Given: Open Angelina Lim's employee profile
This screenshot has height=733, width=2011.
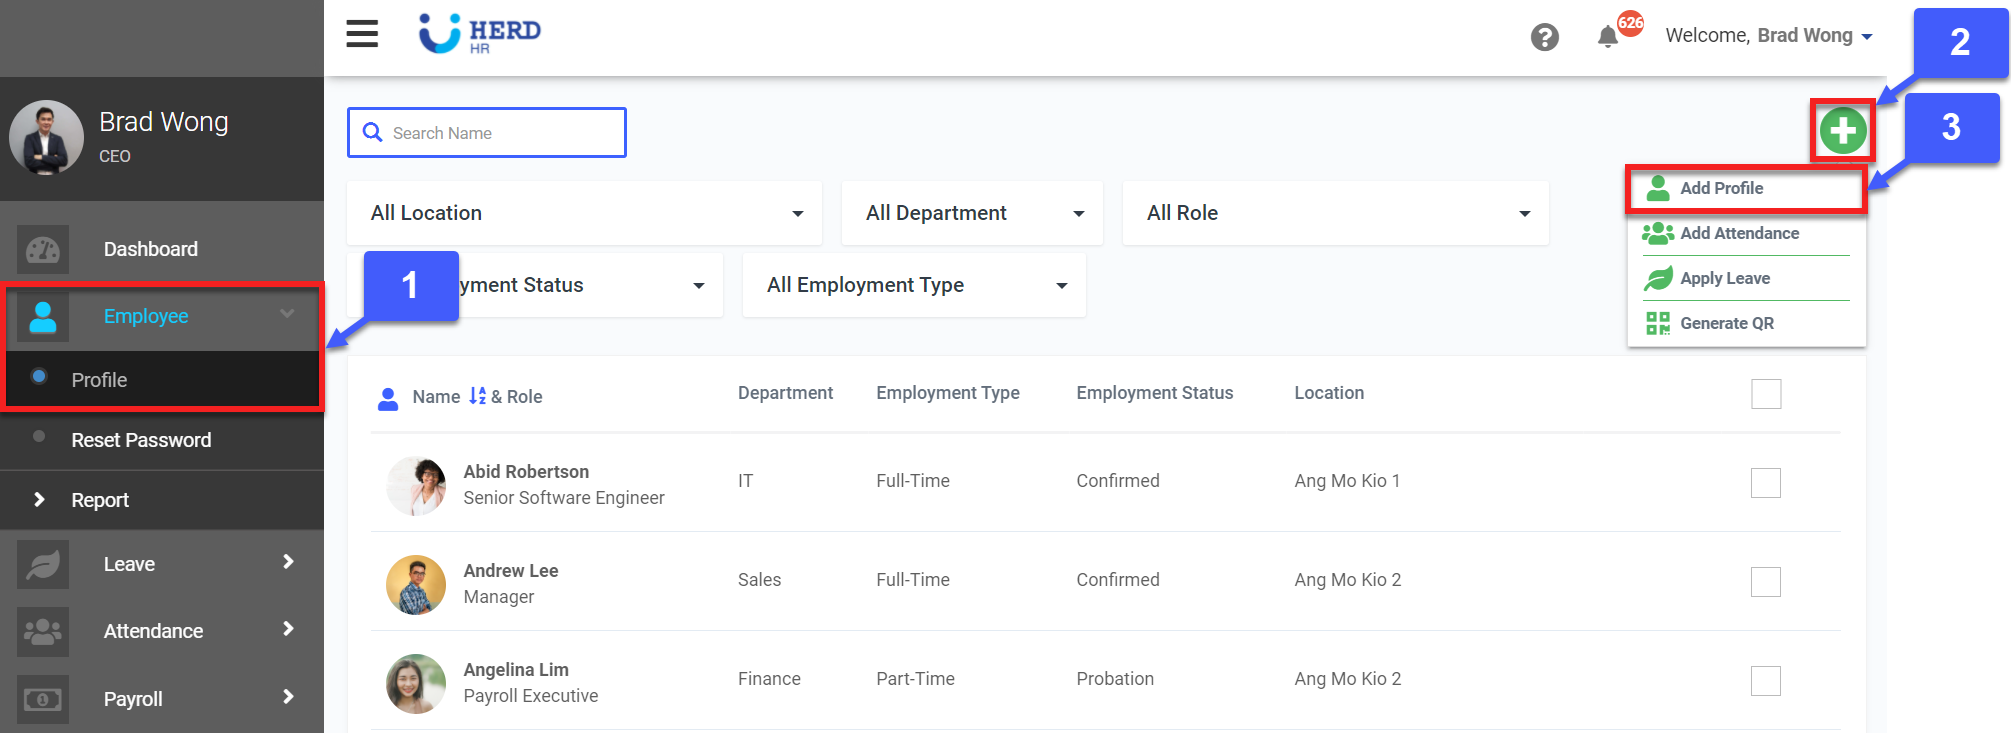Looking at the screenshot, I should point(515,670).
